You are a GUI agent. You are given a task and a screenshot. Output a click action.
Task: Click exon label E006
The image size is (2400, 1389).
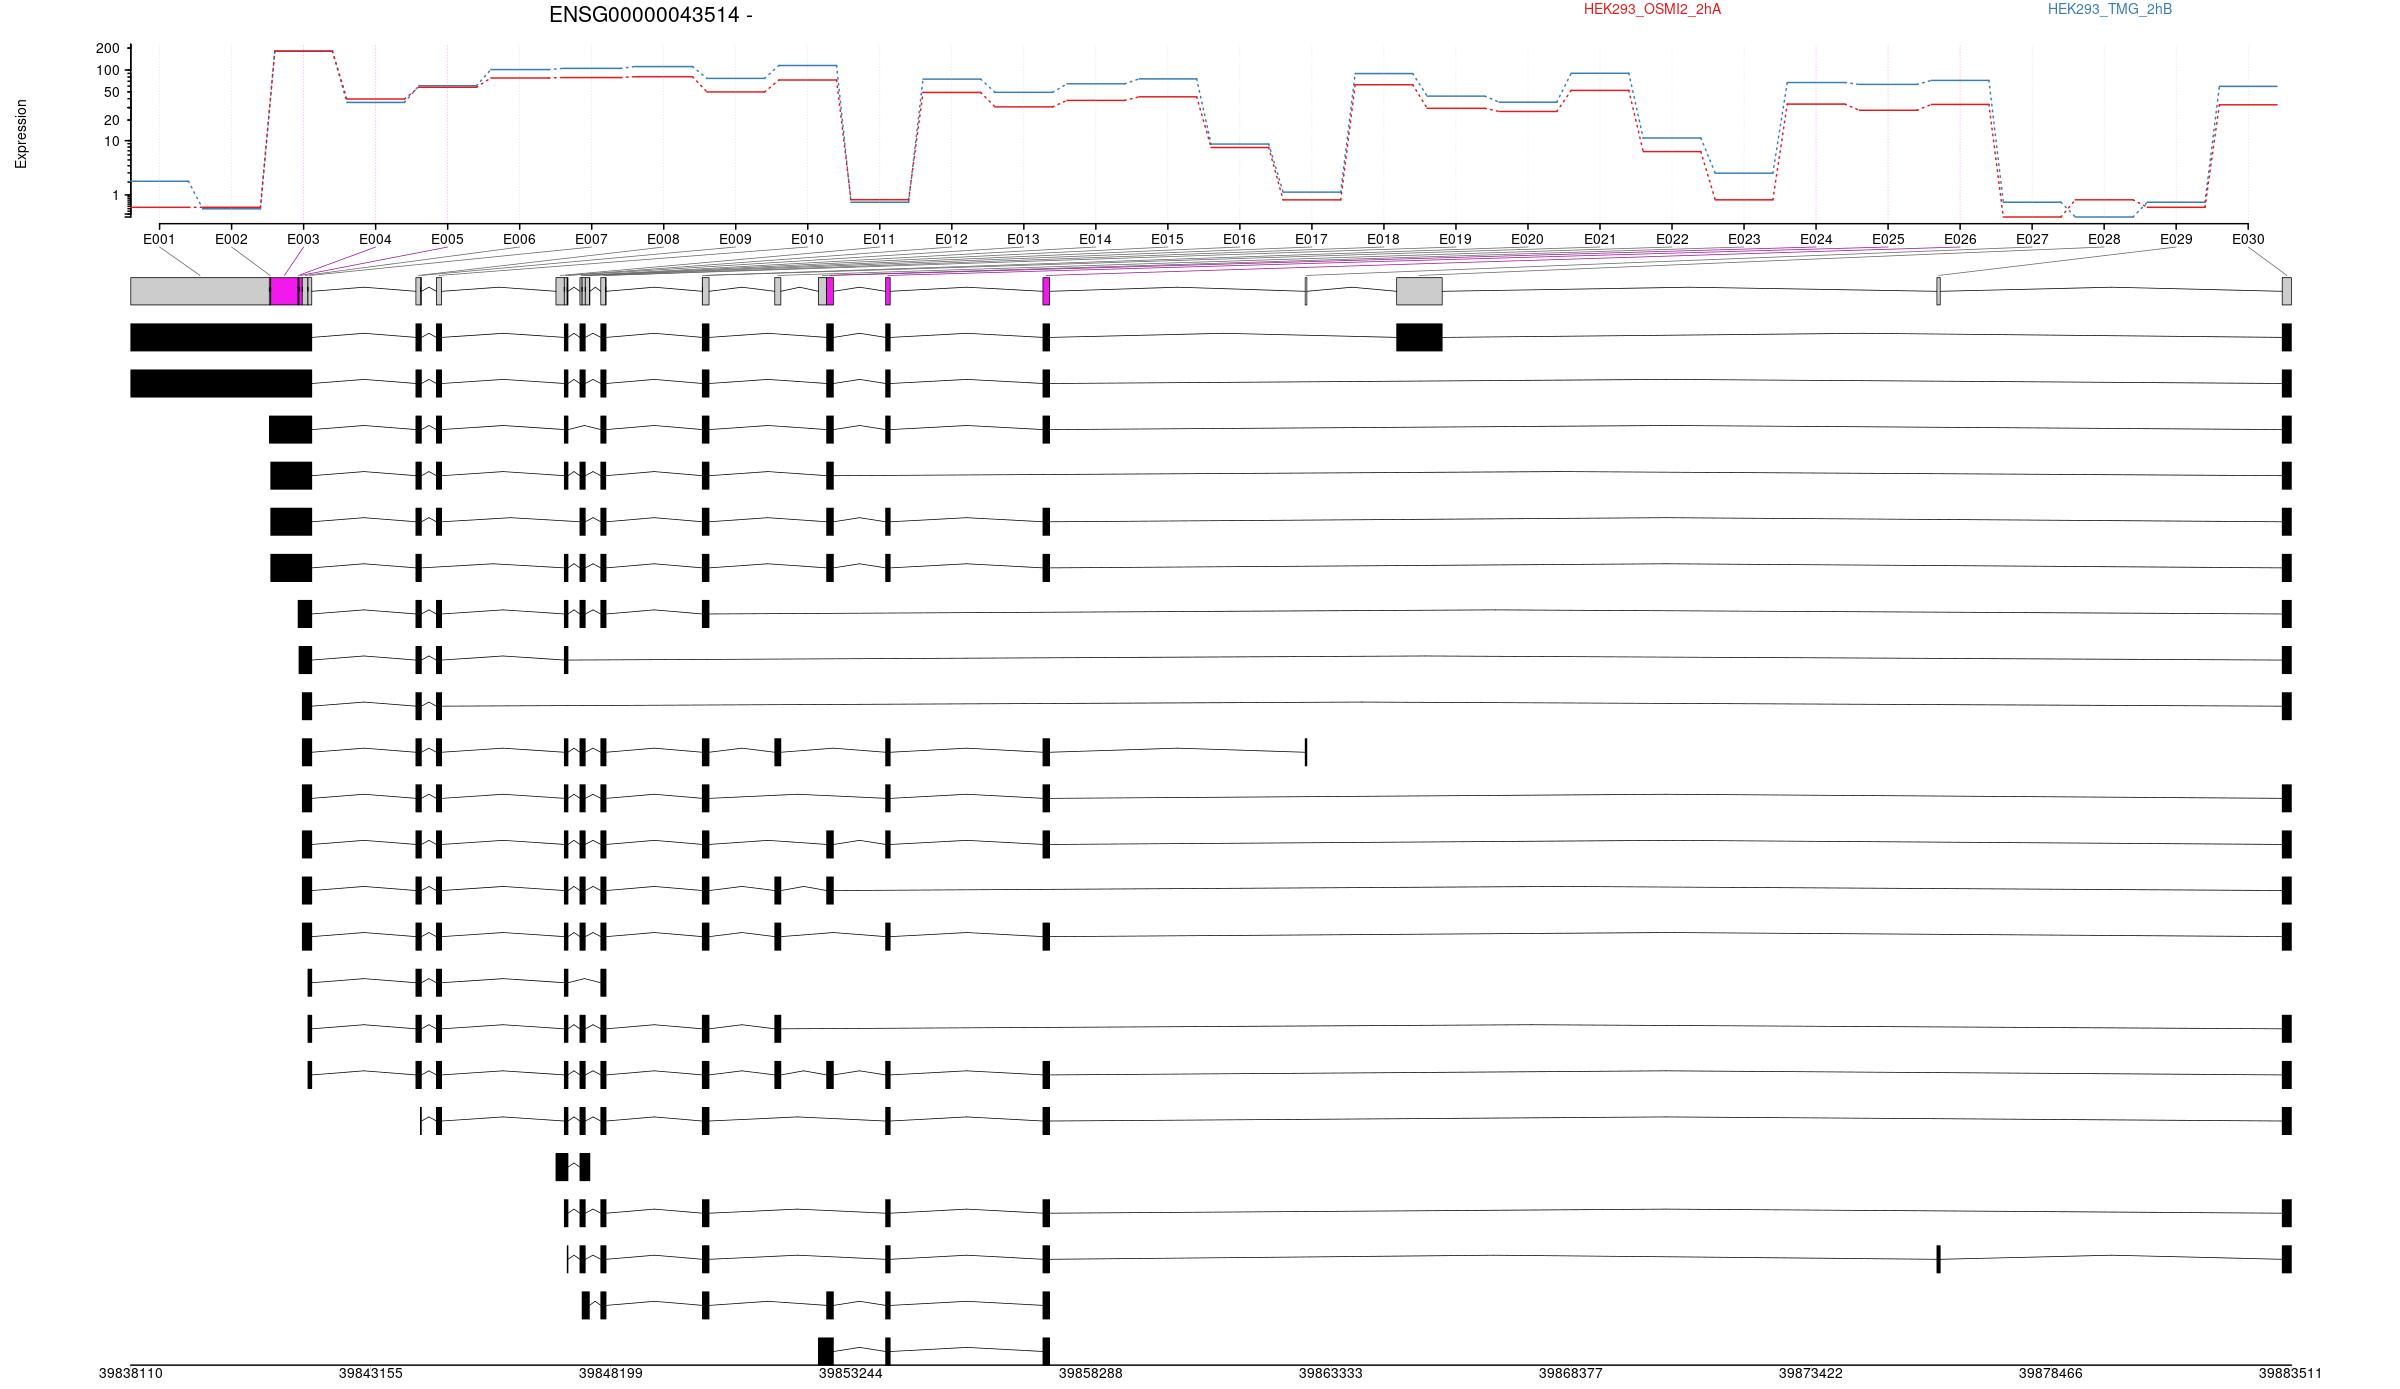pos(519,240)
